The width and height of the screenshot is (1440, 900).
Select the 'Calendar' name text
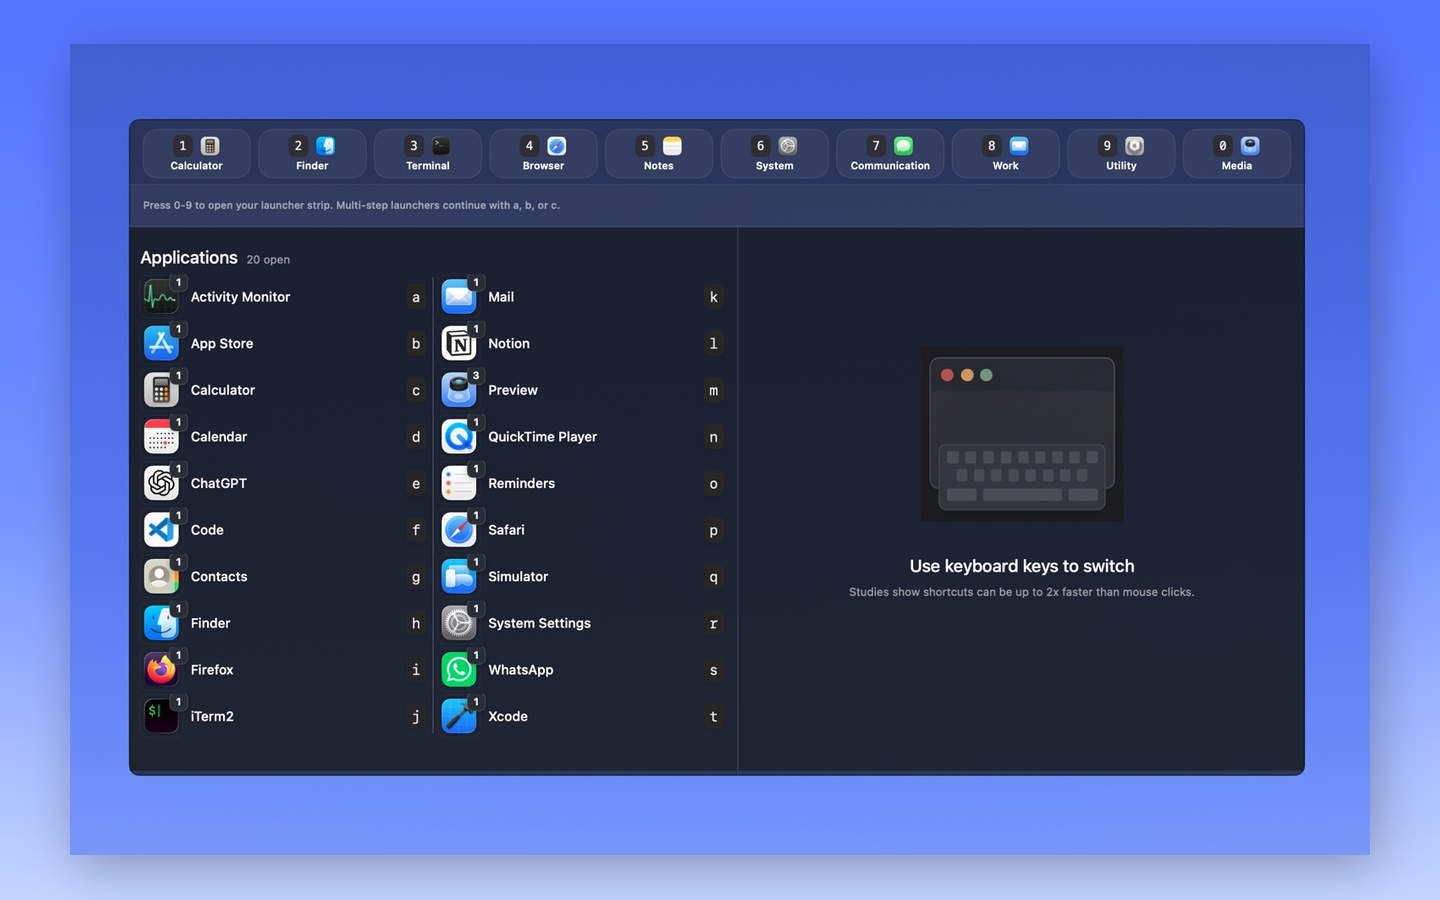(x=219, y=437)
